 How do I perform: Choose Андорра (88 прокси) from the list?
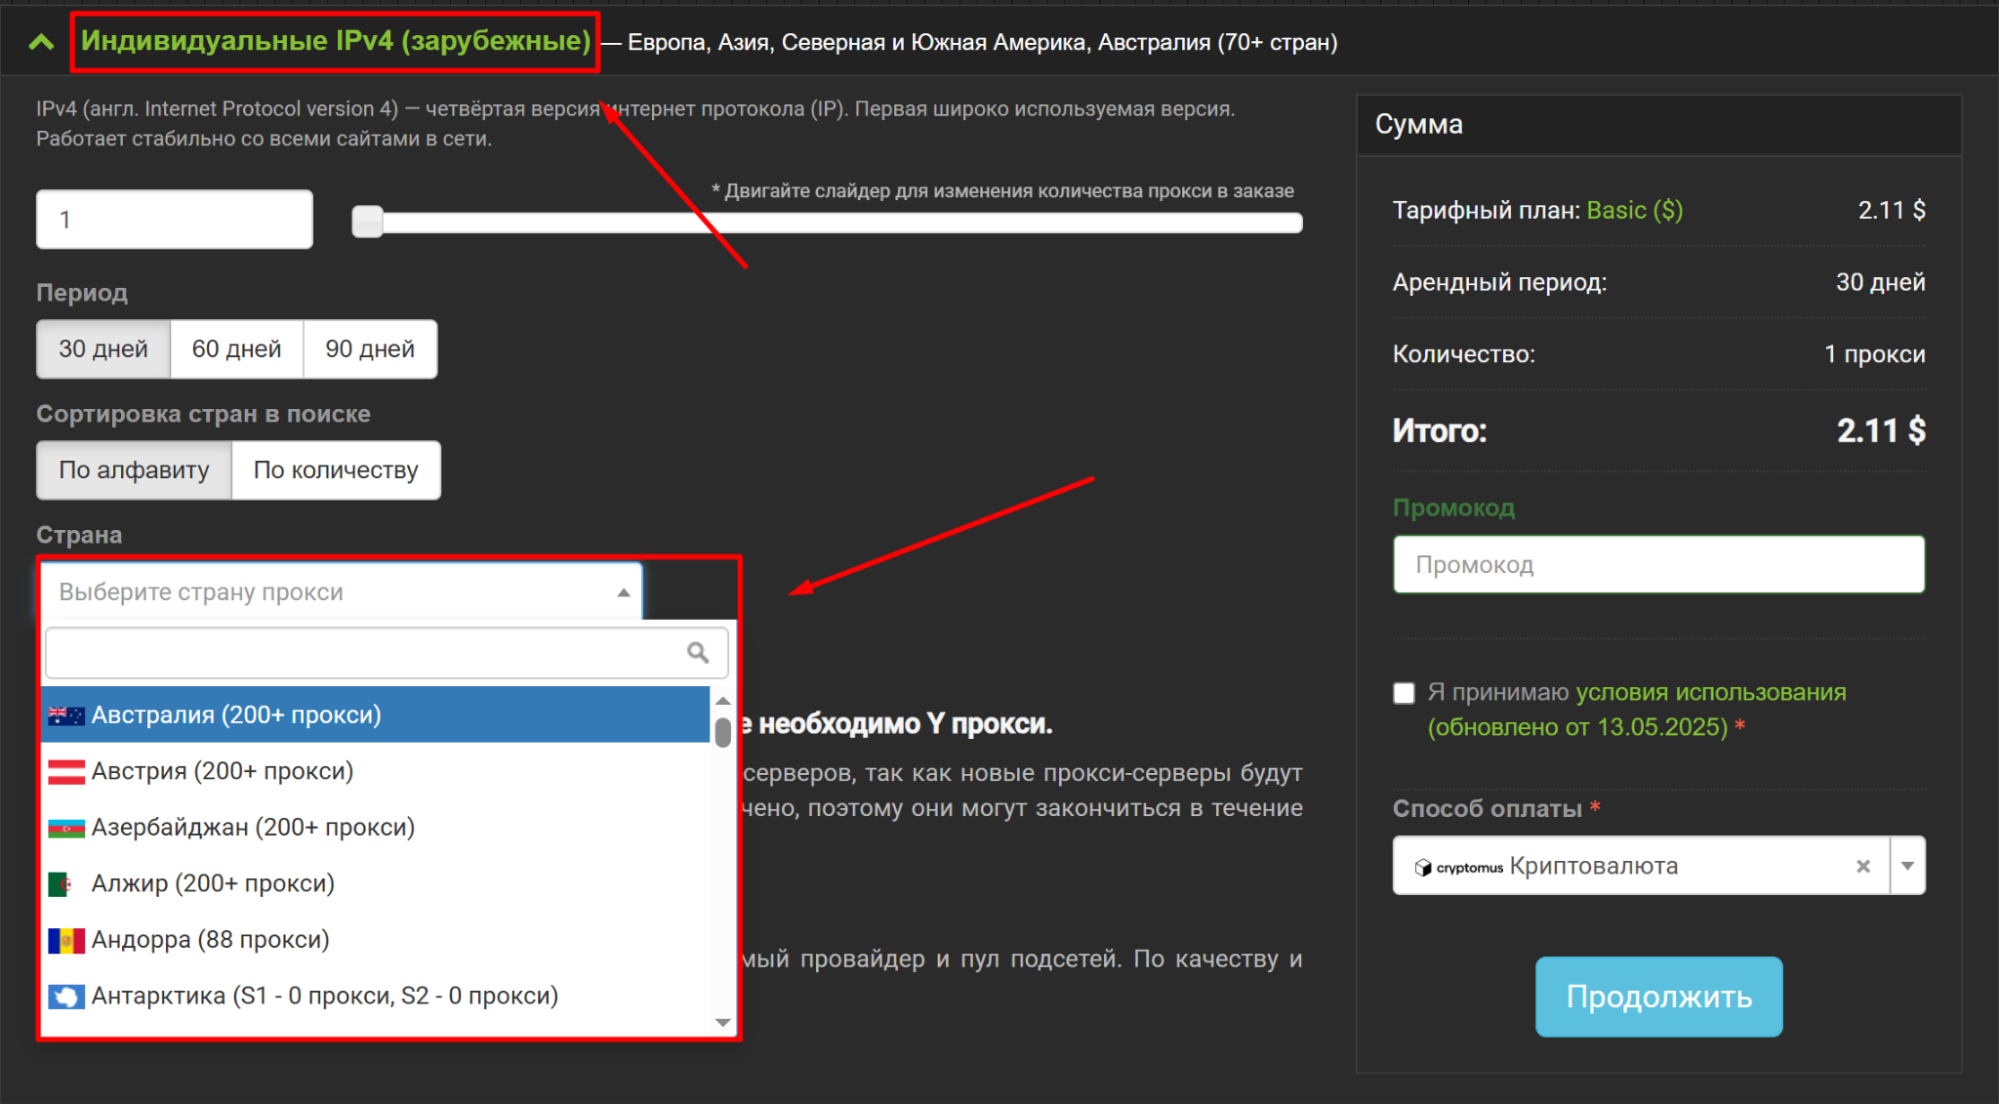[210, 940]
